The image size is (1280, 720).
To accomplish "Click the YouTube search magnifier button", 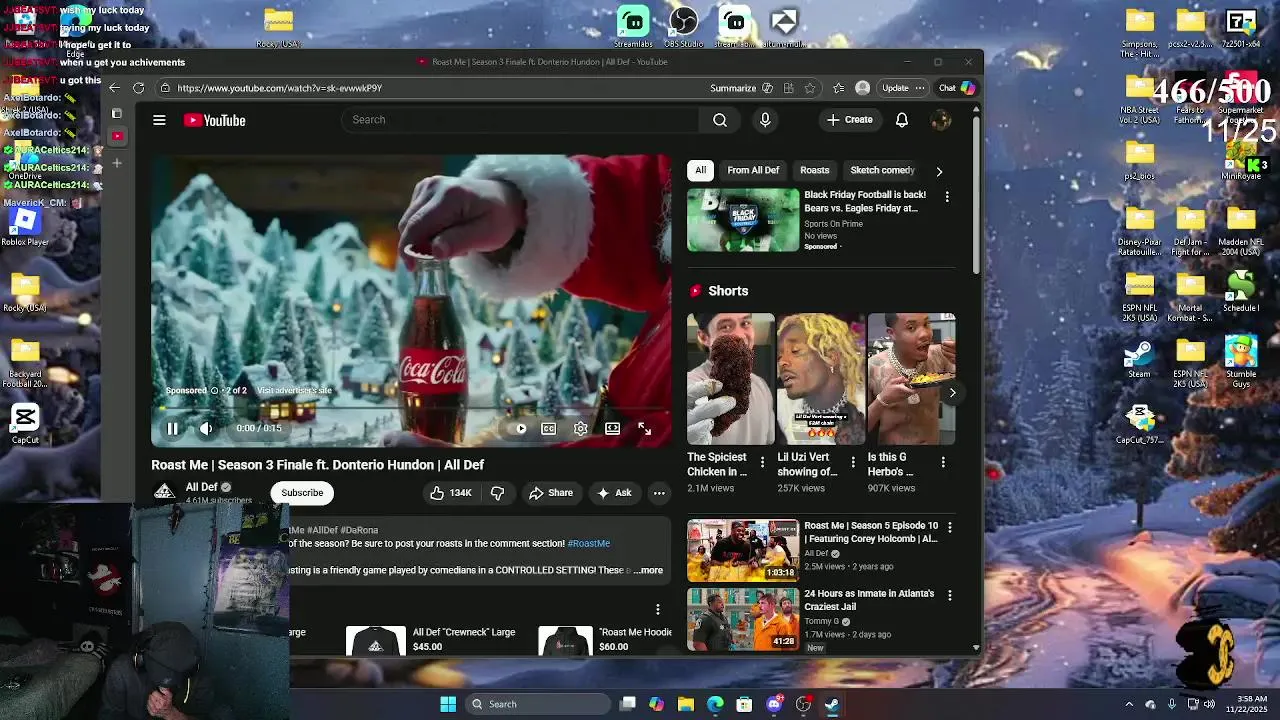I will coord(720,120).
